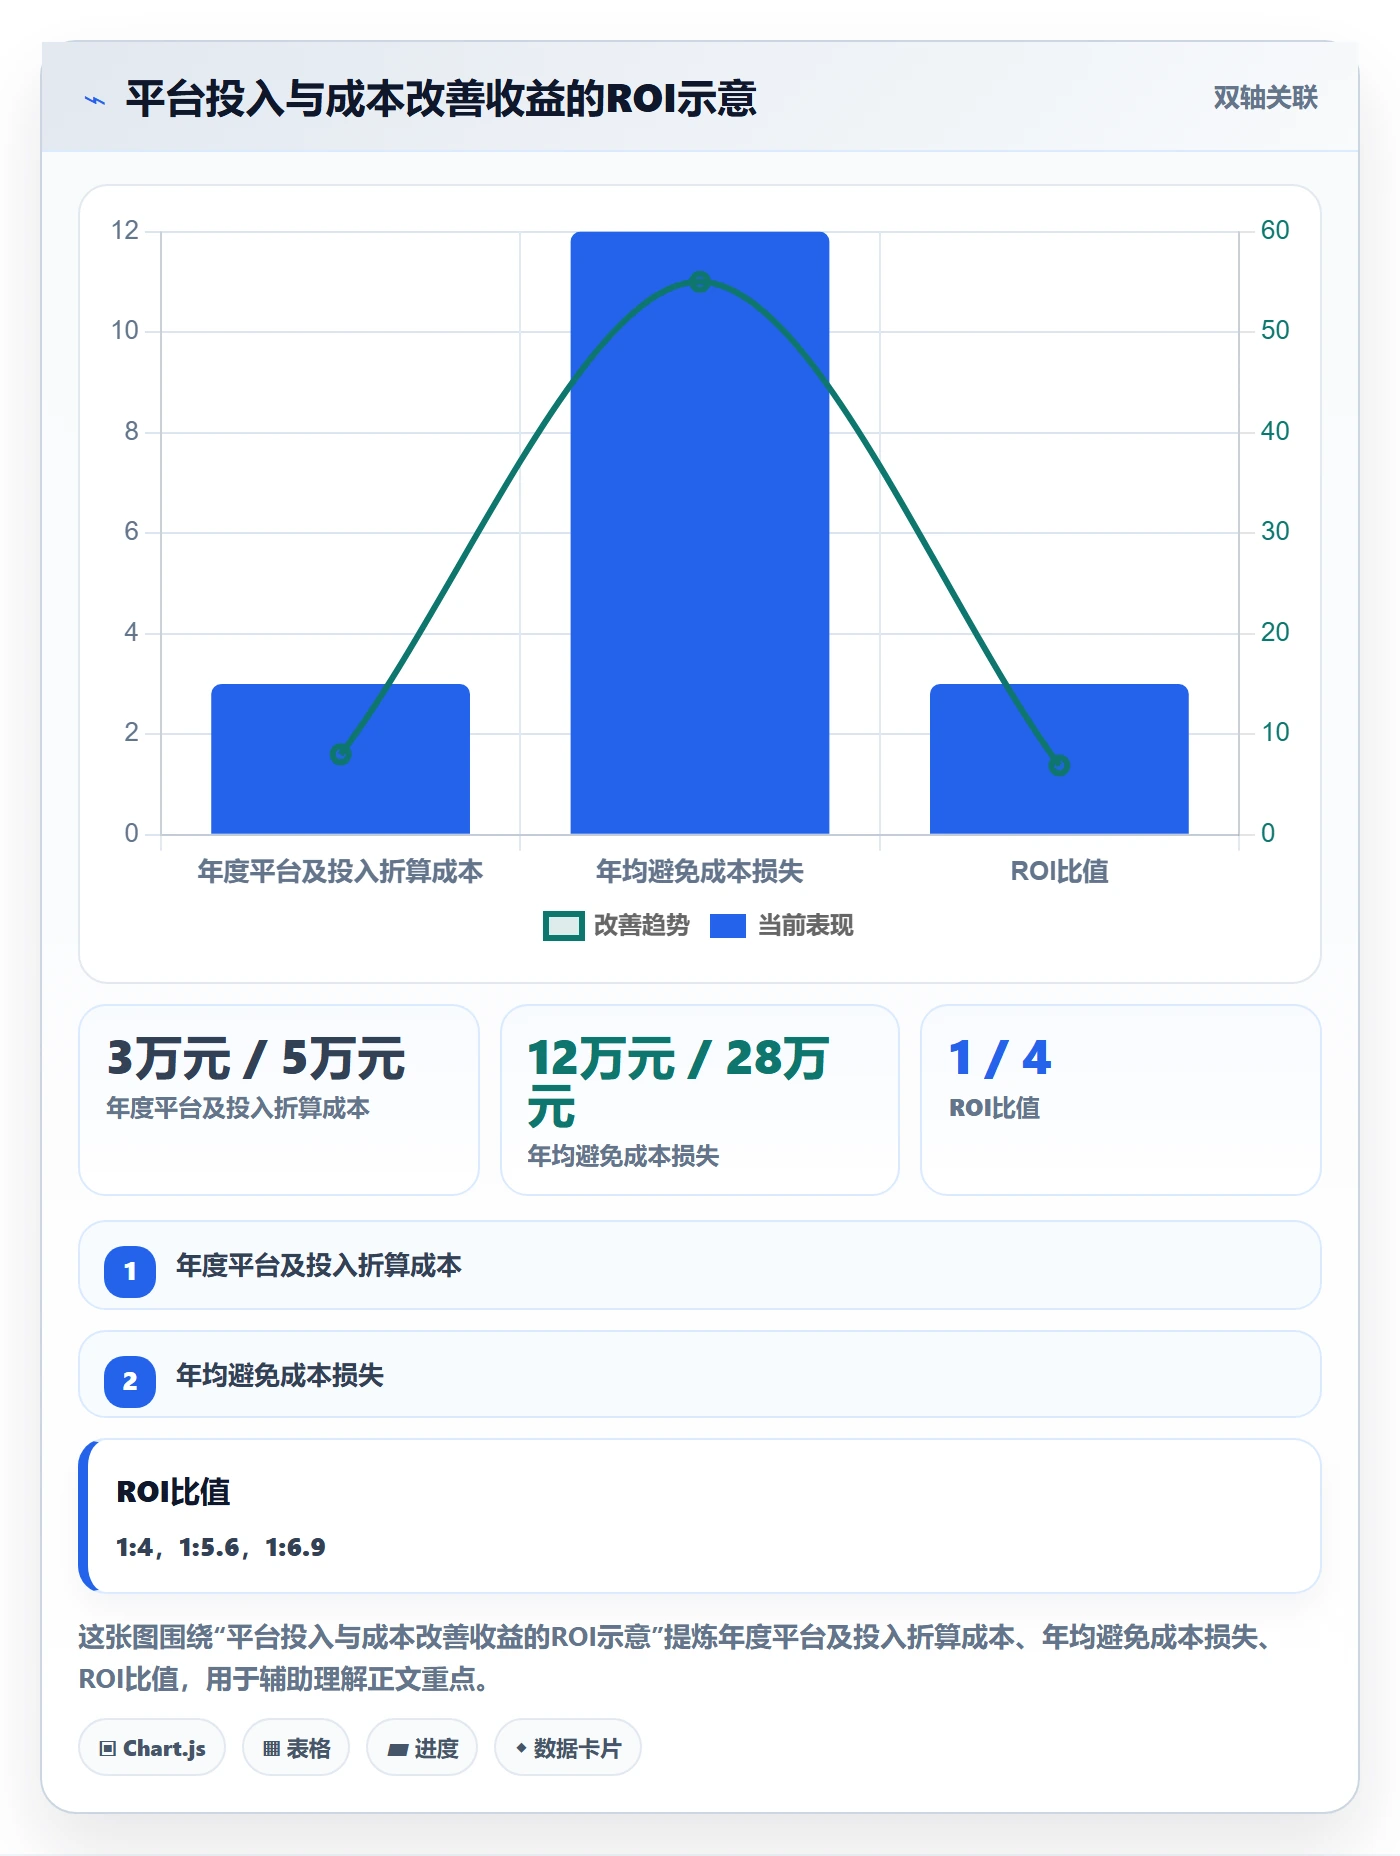1400x1856 pixels.
Task: Click the chart bar for 年度平台及投入折算成本
Action: point(340,759)
